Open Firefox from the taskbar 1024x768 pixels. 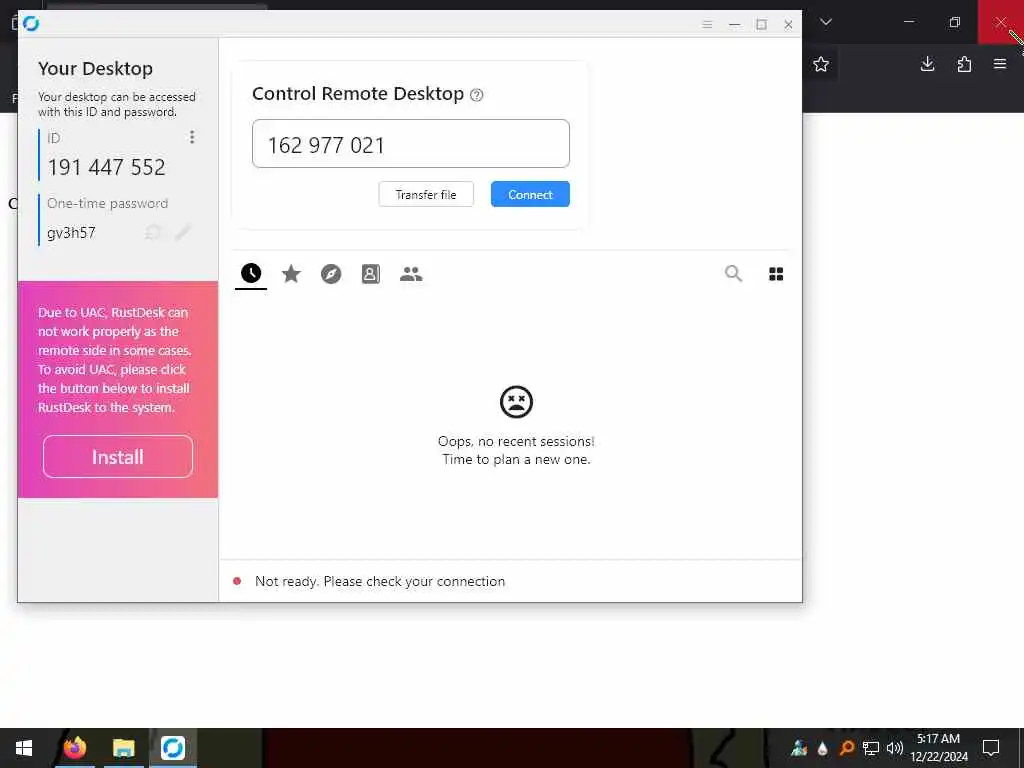coord(74,748)
